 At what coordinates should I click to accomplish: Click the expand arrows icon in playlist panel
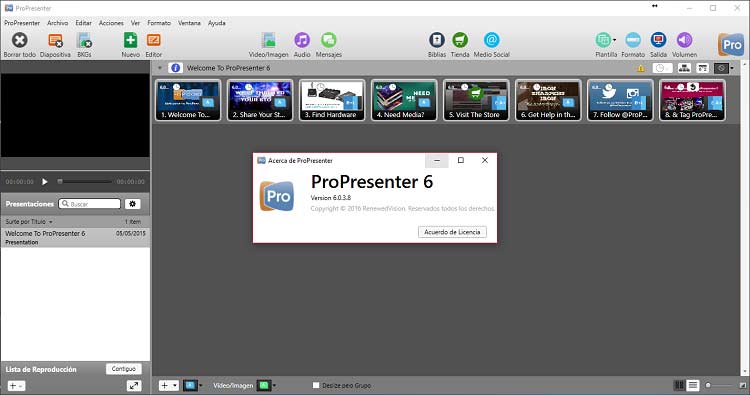134,385
